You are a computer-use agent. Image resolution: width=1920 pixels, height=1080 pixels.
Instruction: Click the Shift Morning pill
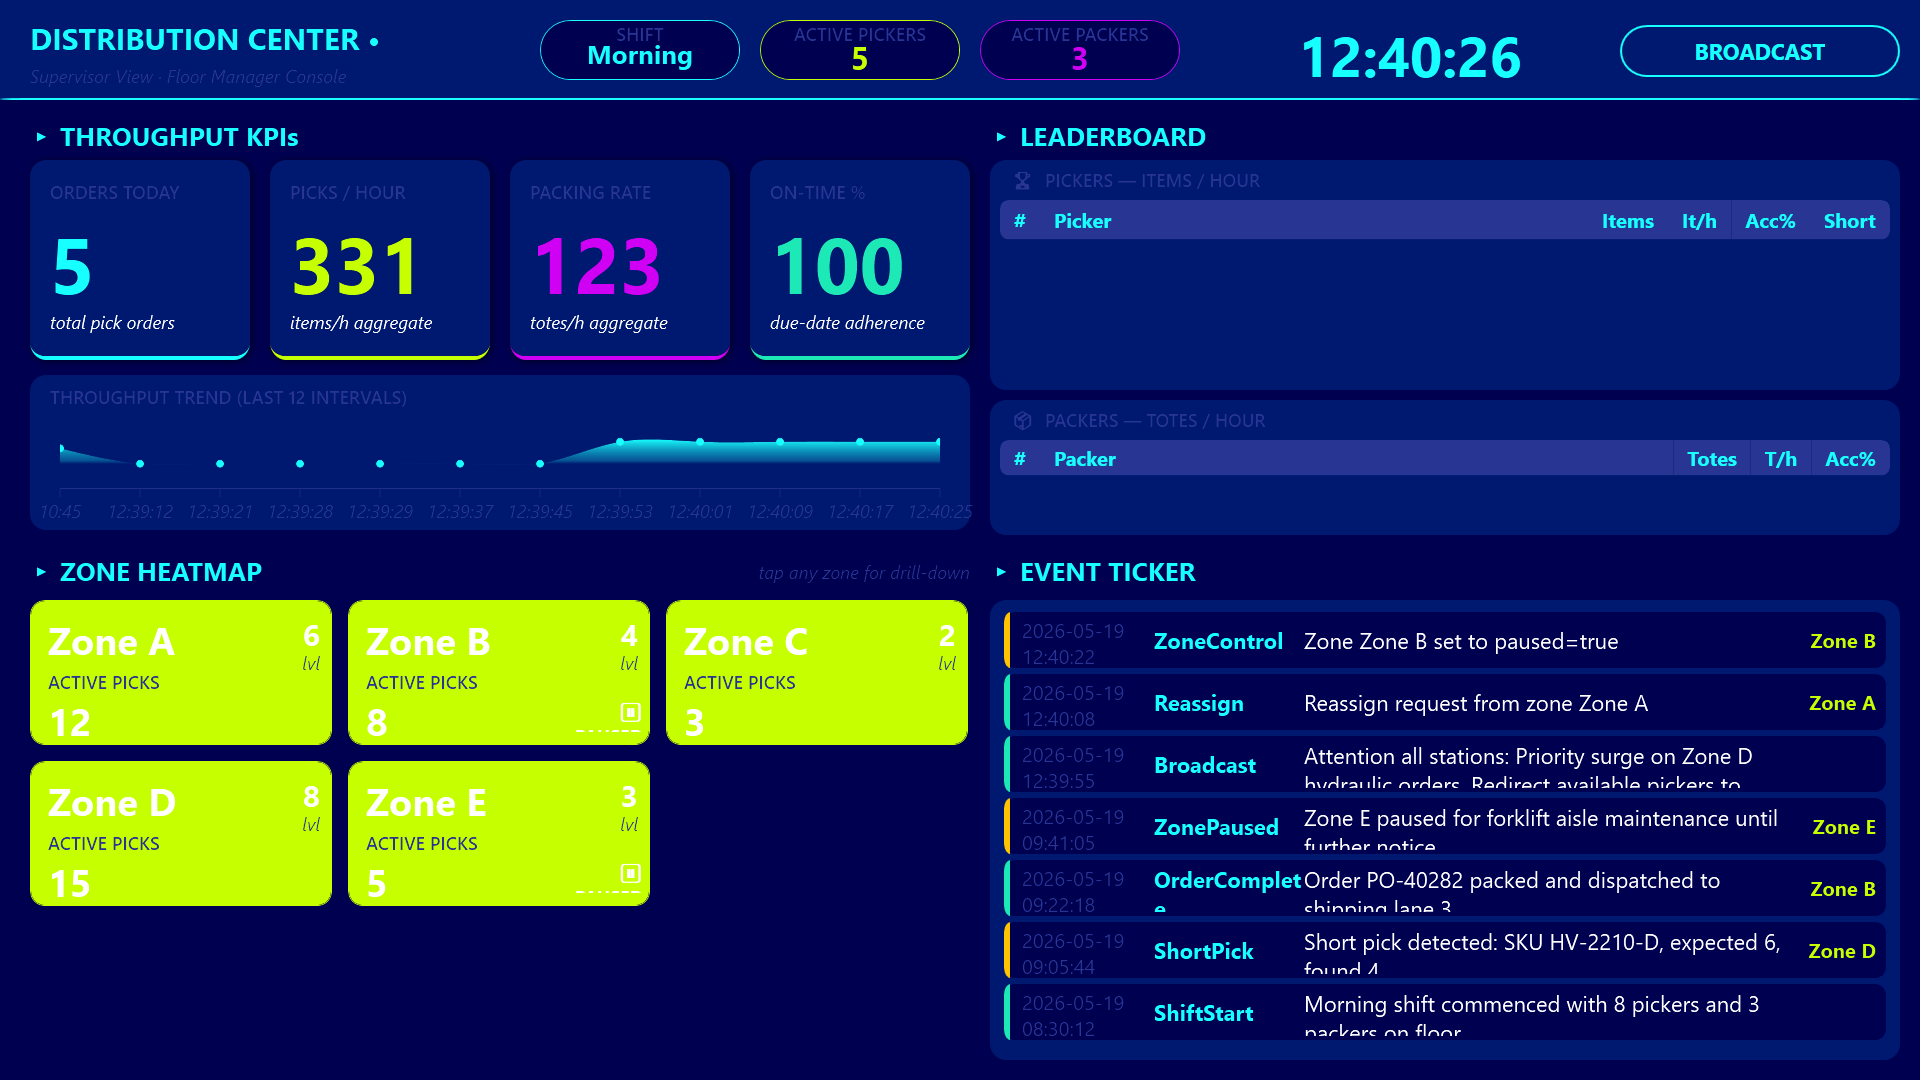(640, 50)
